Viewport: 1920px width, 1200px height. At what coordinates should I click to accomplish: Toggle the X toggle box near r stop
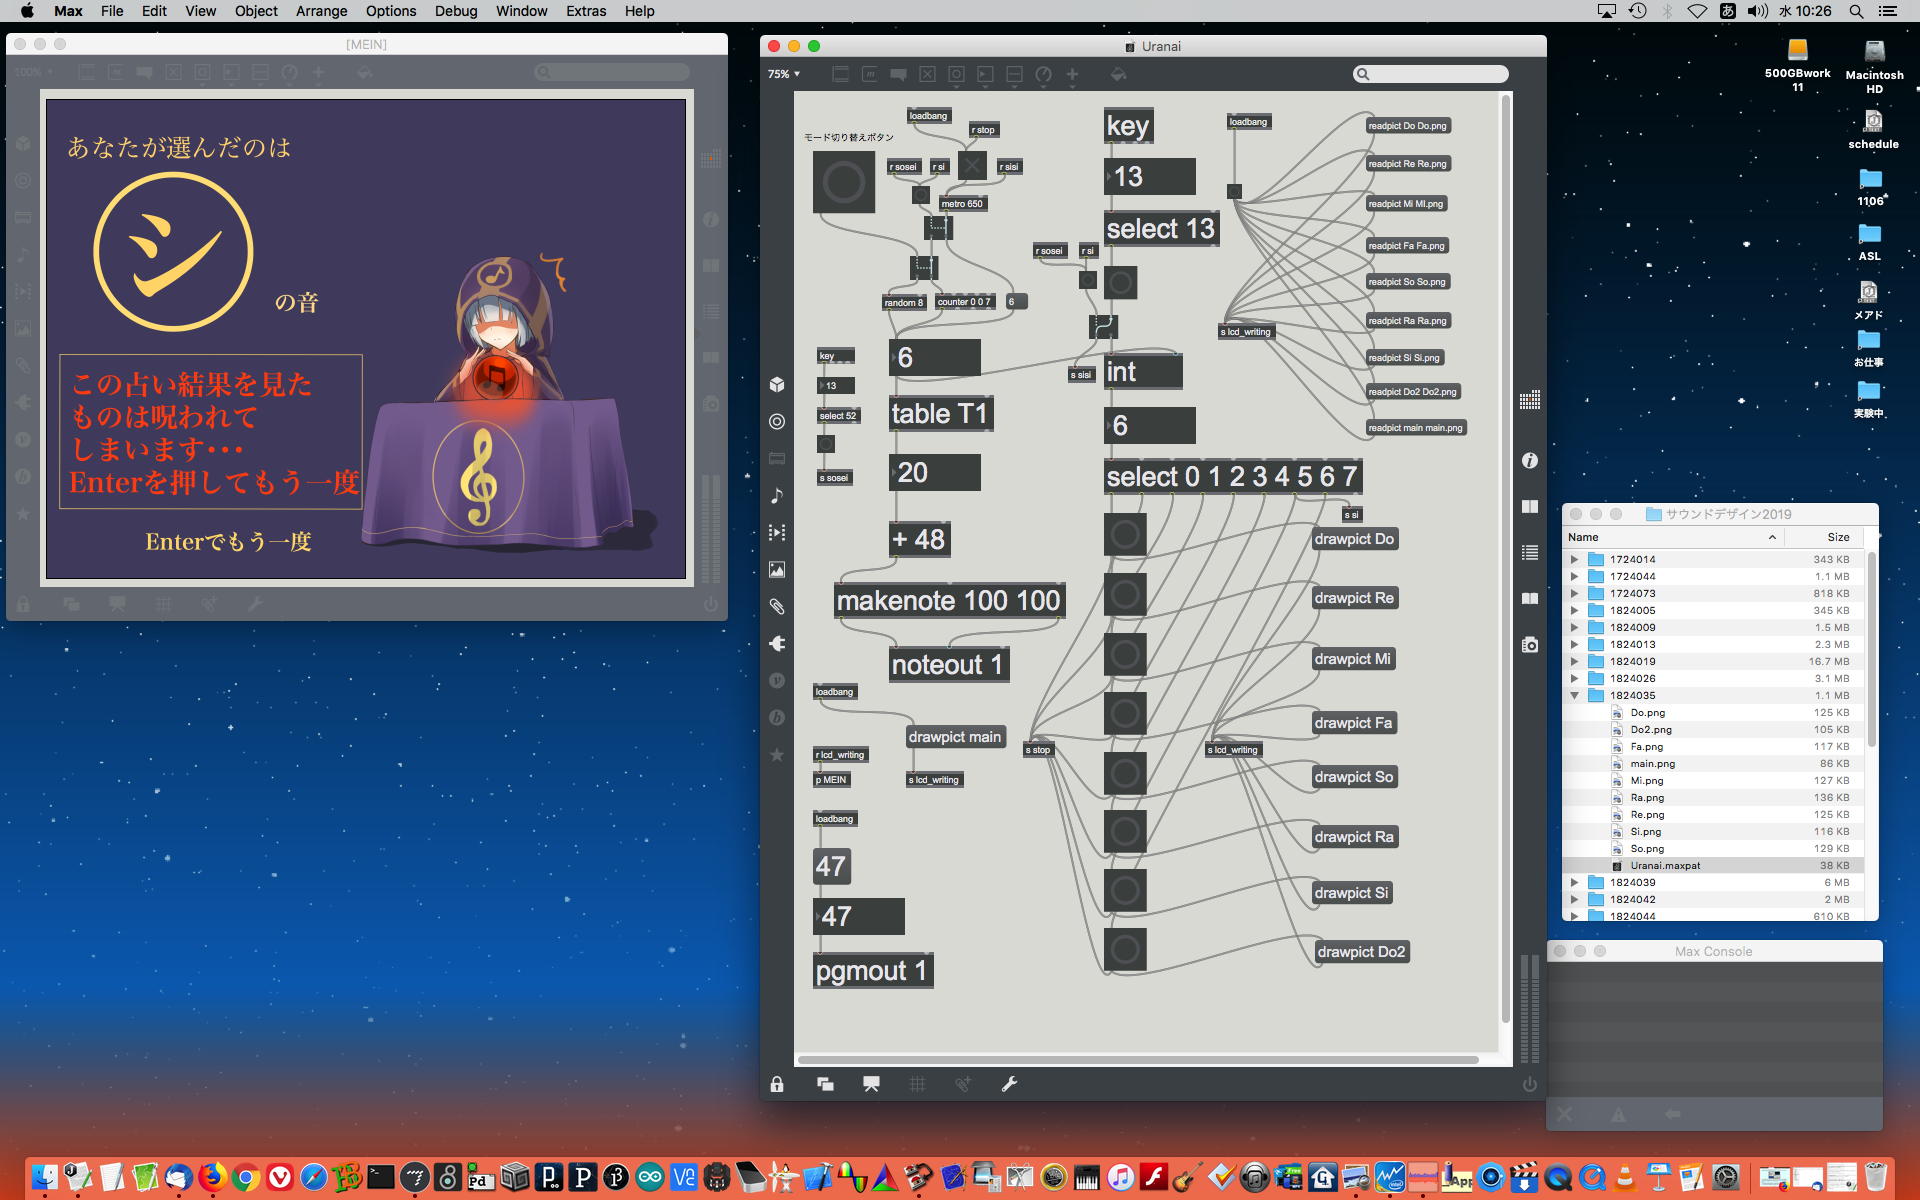tap(972, 165)
